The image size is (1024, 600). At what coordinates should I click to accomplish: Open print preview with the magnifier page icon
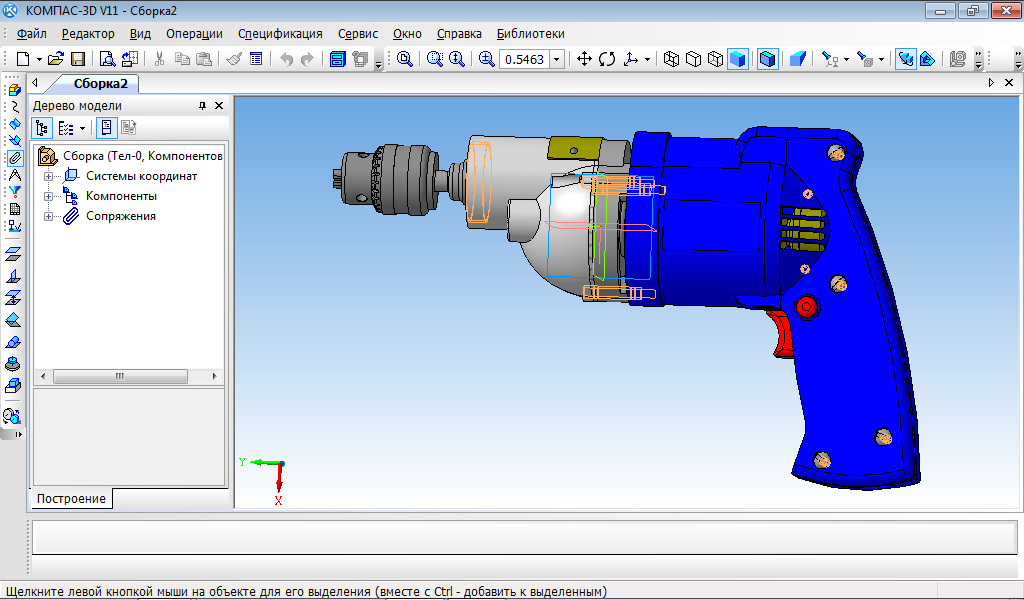(107, 59)
